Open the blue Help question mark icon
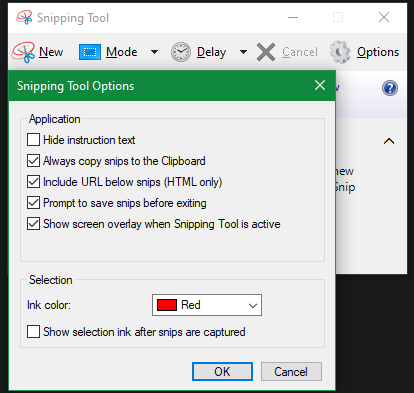This screenshot has height=393, width=414. point(390,88)
